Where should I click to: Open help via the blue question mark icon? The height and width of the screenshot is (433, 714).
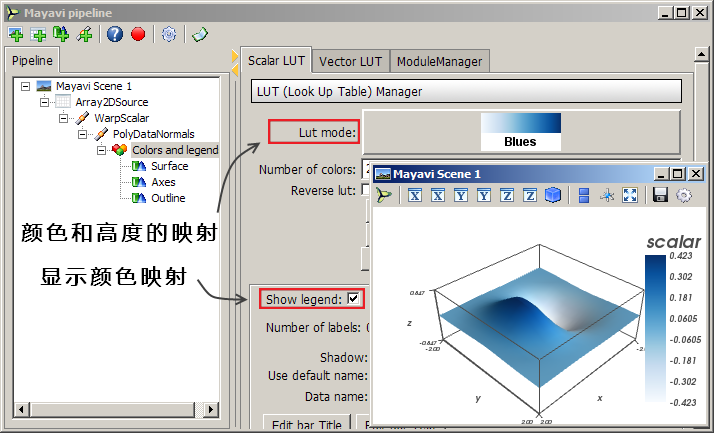115,34
